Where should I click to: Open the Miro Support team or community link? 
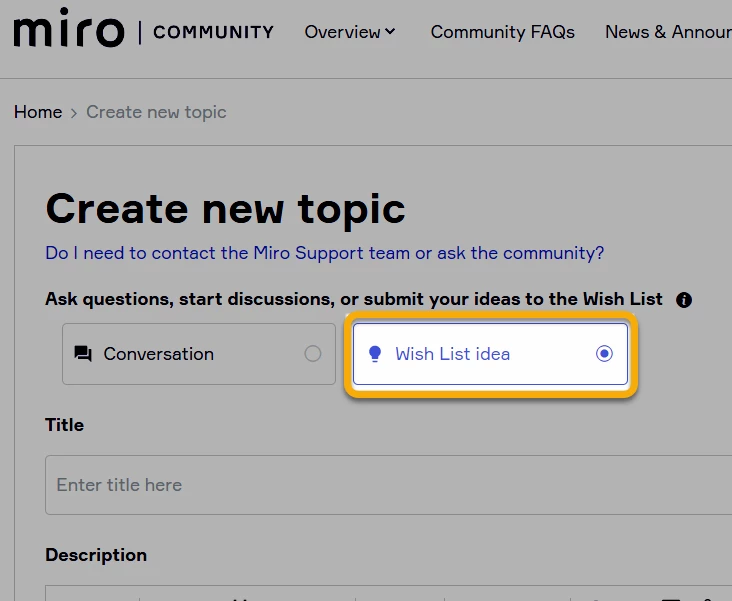324,253
